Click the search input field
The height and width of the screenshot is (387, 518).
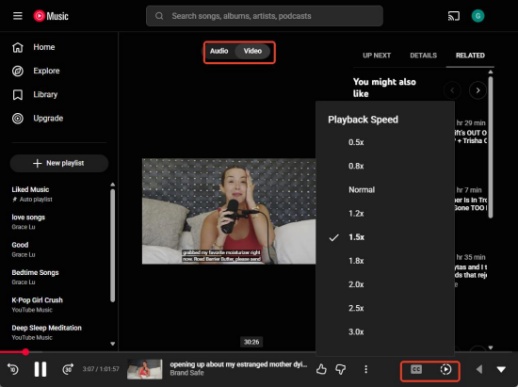[x=265, y=16]
